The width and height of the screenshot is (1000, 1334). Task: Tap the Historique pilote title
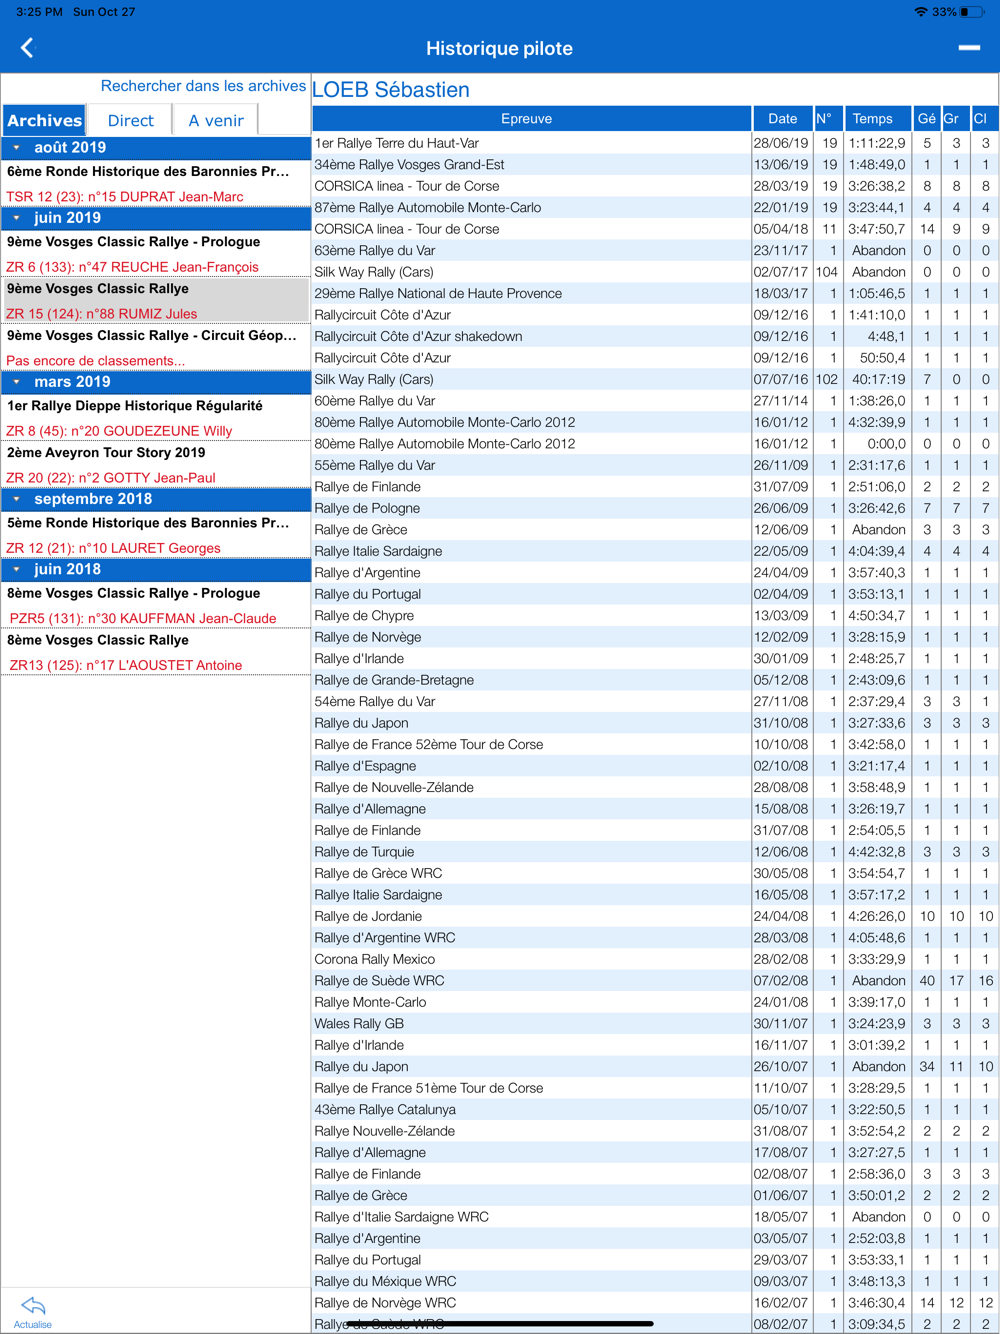(x=499, y=48)
